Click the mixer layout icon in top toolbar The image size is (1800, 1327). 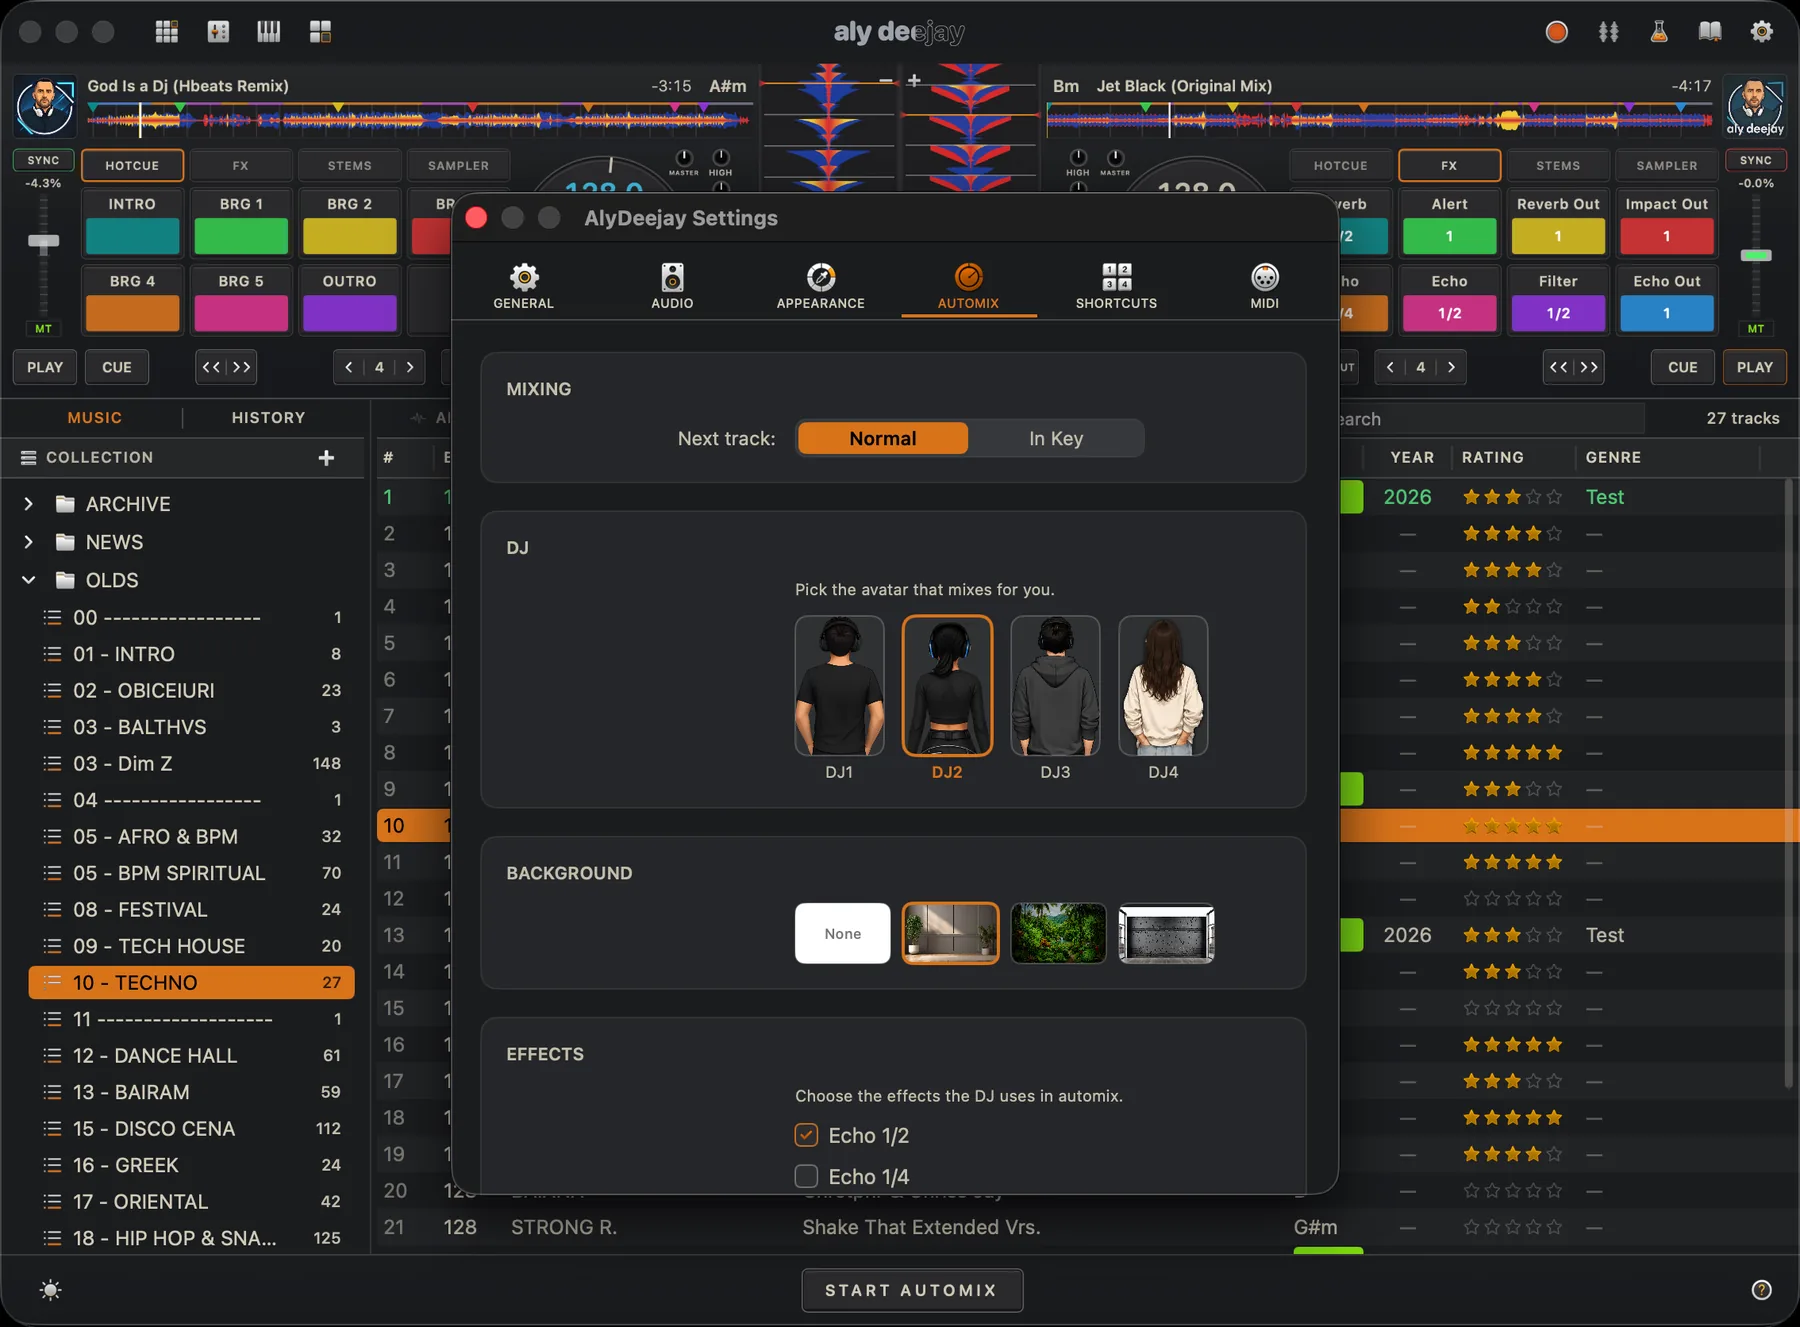(218, 32)
